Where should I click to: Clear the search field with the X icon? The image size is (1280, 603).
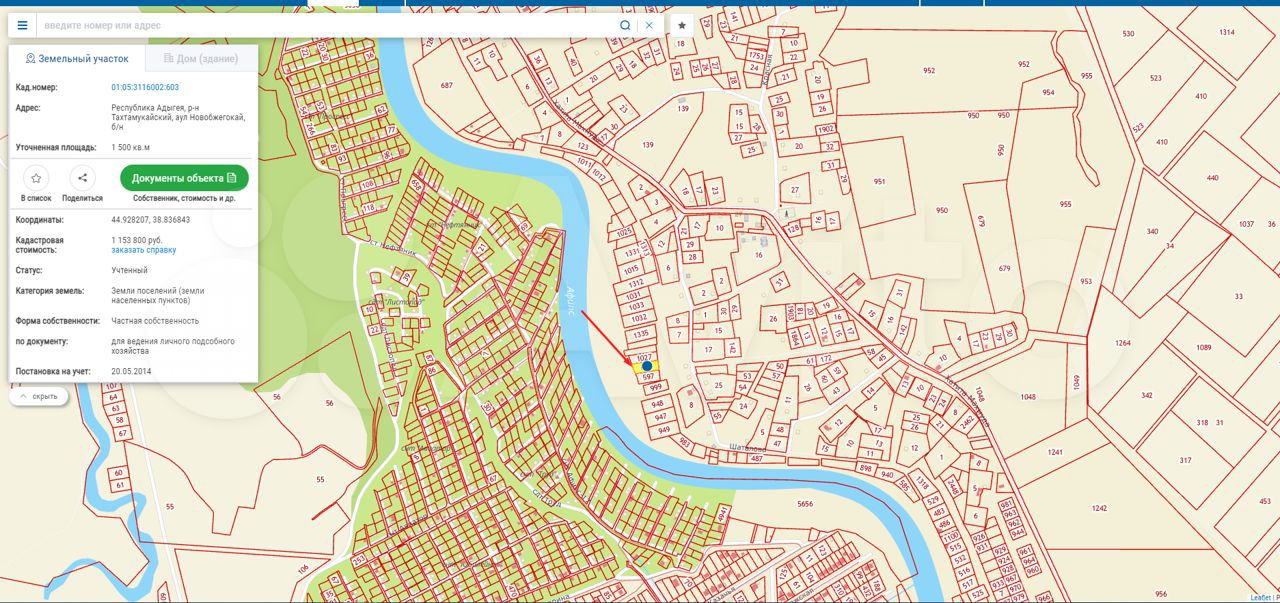[x=649, y=25]
